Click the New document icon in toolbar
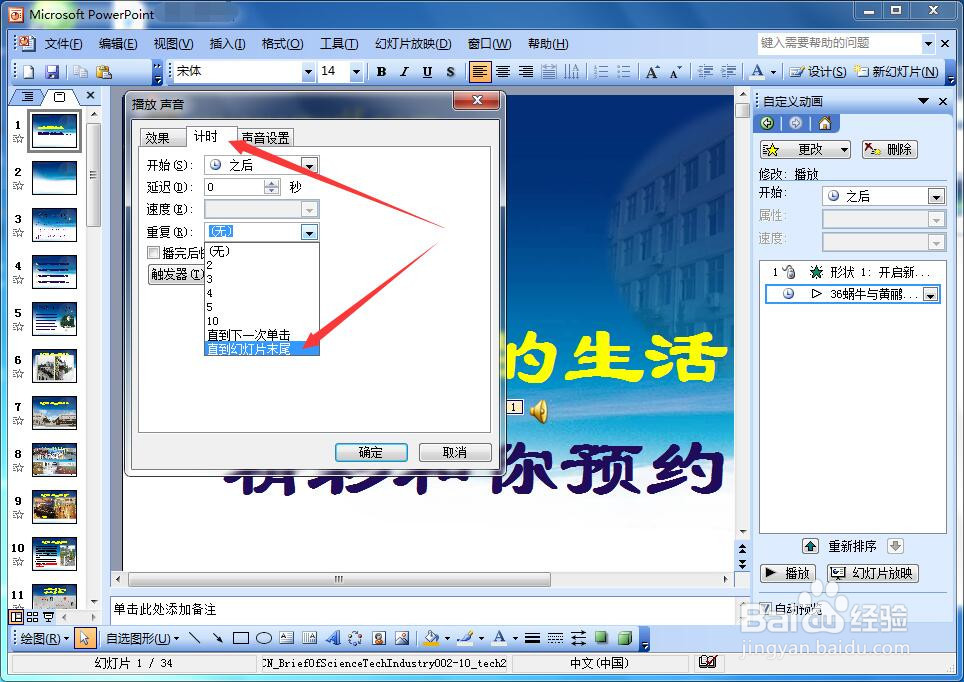This screenshot has width=964, height=682. [x=29, y=72]
